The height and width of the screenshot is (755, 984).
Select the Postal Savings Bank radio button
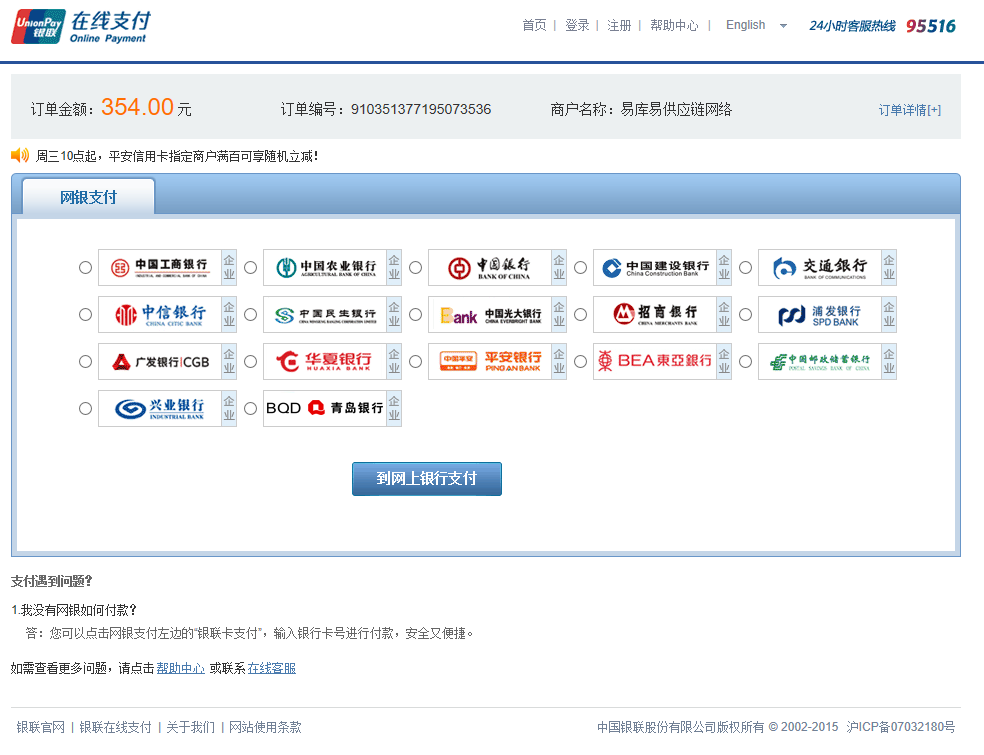point(746,361)
